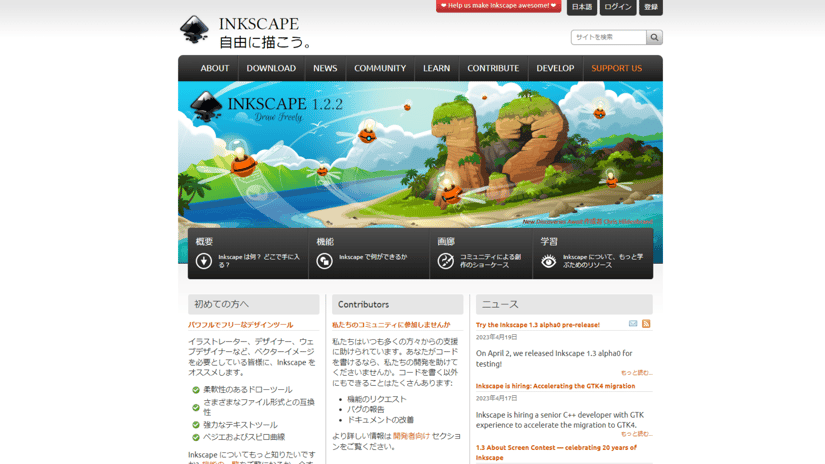Click the Inkscape 1.2.2 banner logo

click(266, 107)
